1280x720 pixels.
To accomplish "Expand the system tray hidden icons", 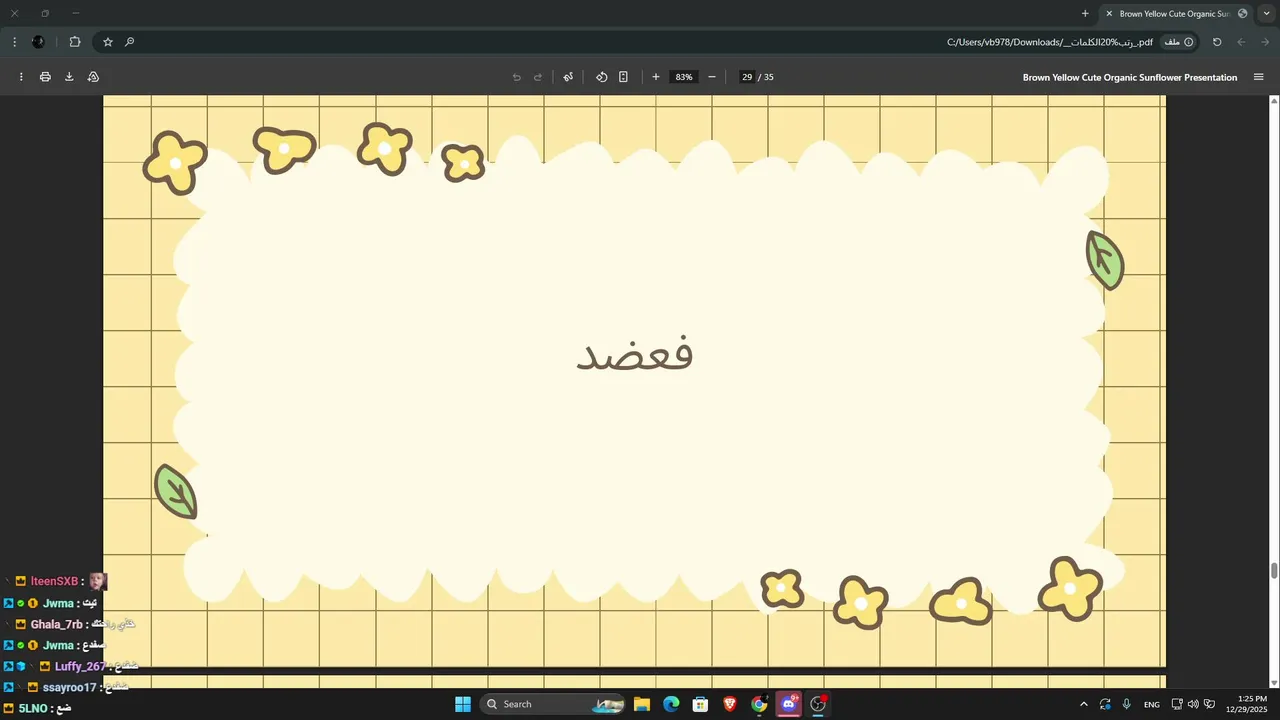I will (x=1084, y=704).
